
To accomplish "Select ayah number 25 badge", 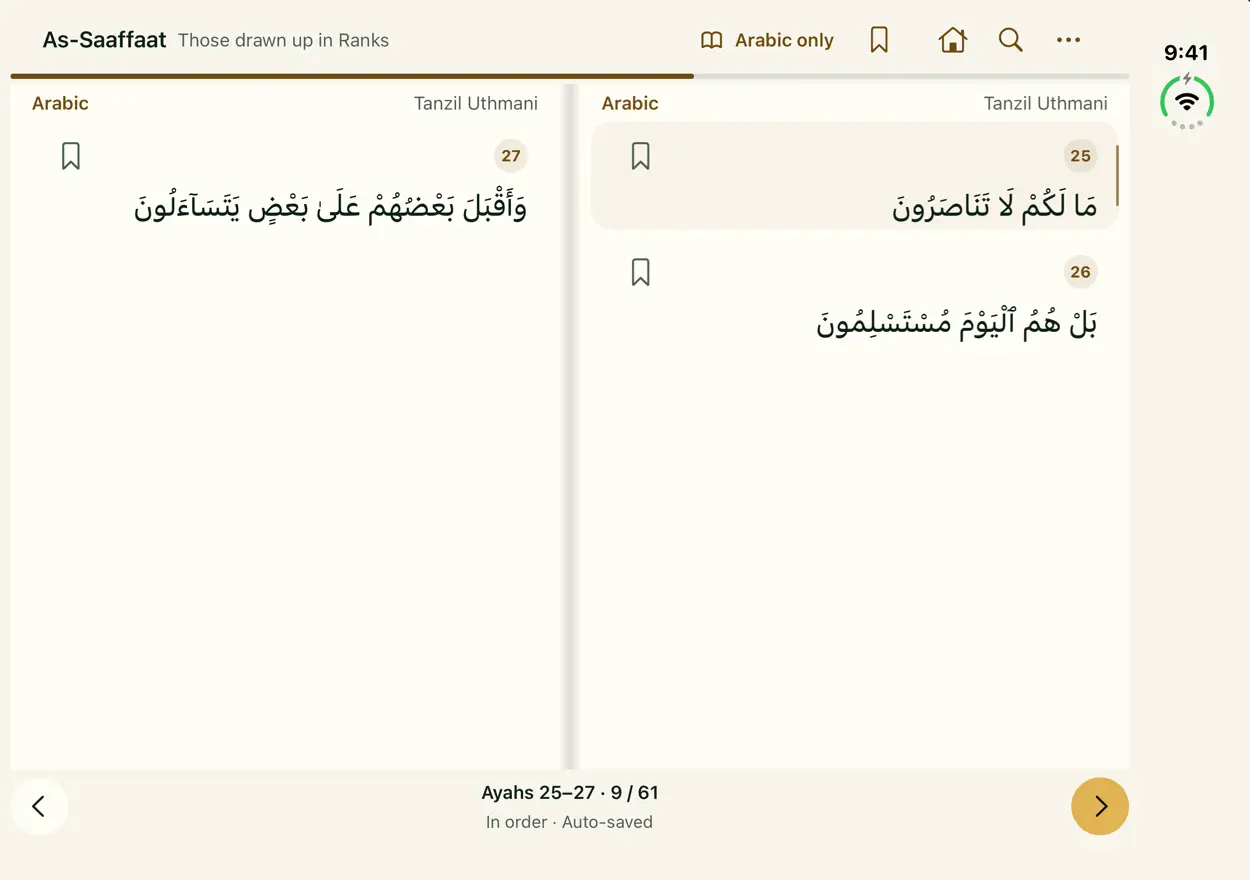I will point(1080,156).
